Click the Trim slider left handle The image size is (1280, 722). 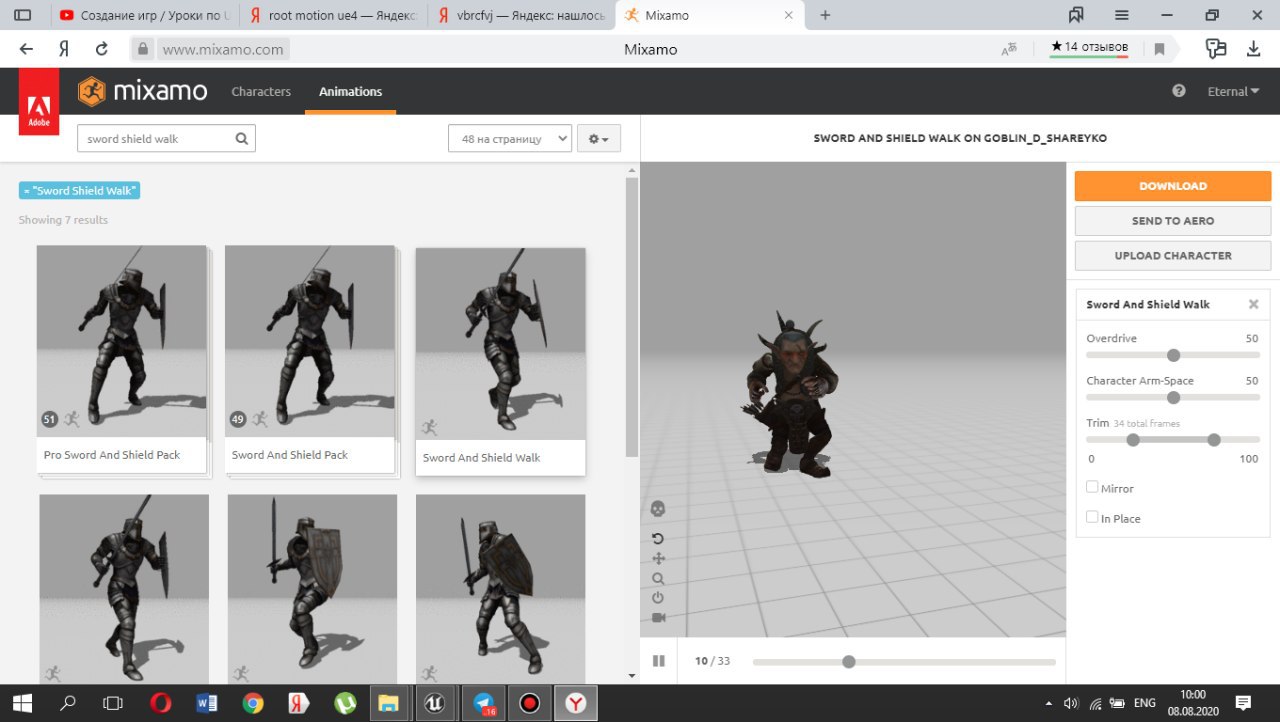[1133, 440]
